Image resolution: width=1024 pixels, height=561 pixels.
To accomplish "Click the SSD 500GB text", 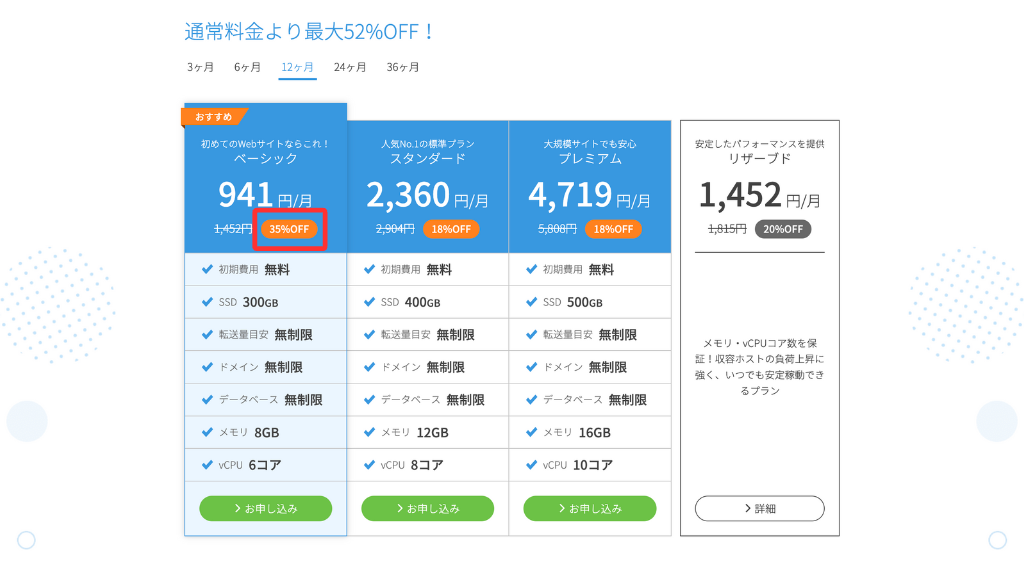I will [573, 302].
